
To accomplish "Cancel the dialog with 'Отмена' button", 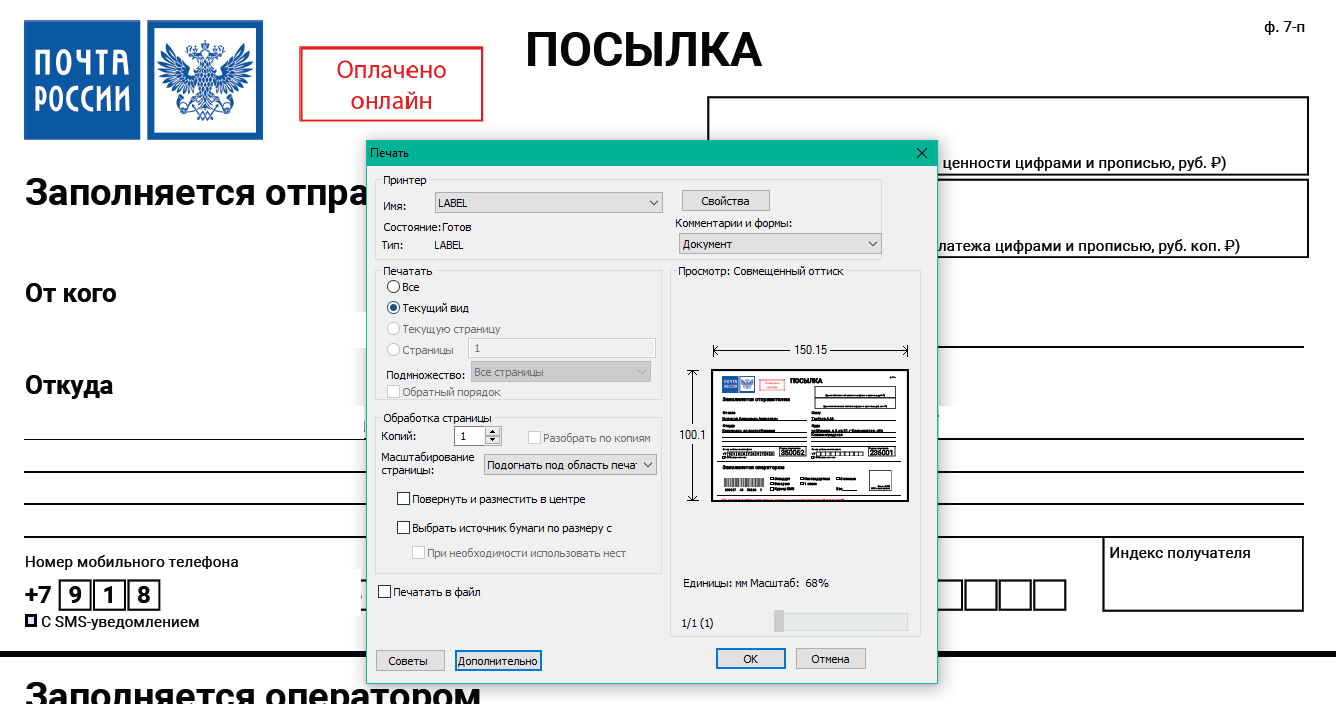I will [830, 659].
